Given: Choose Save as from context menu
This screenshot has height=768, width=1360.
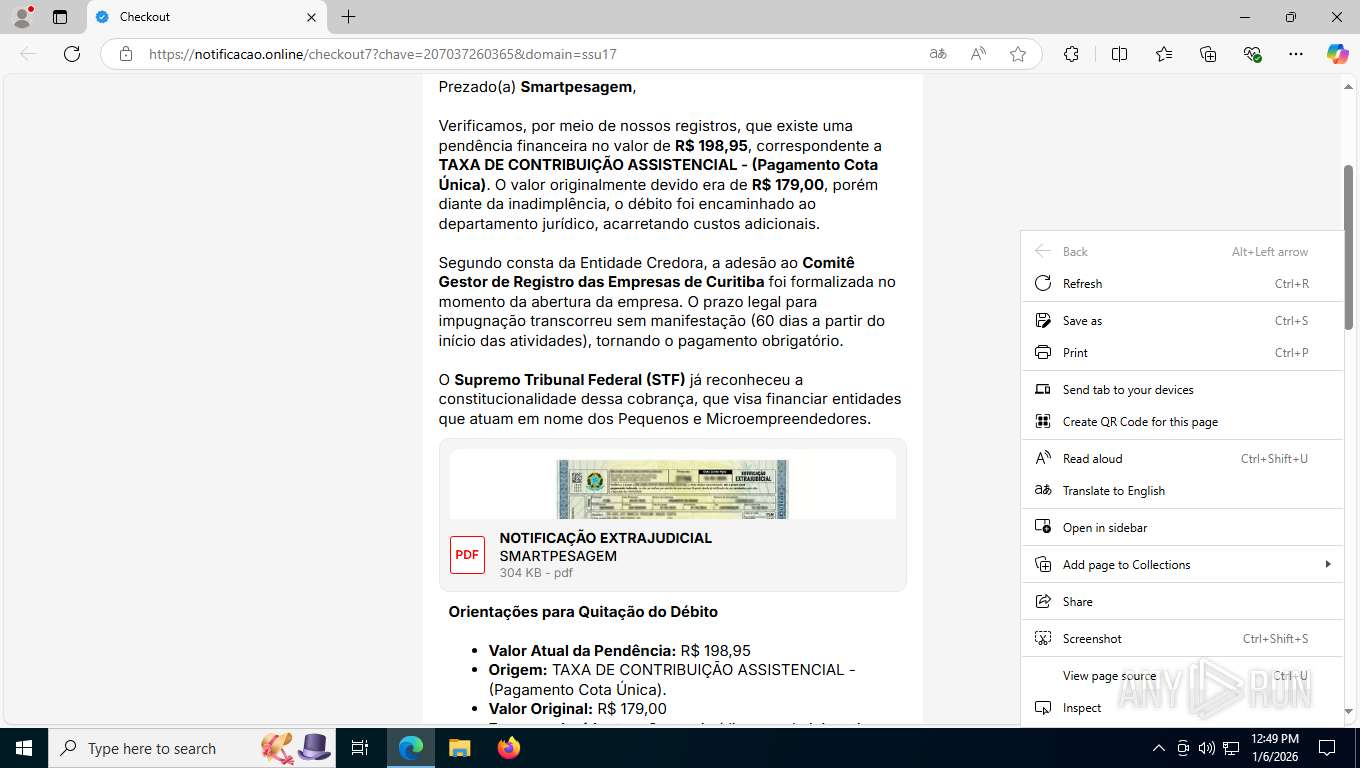Looking at the screenshot, I should [1182, 321].
